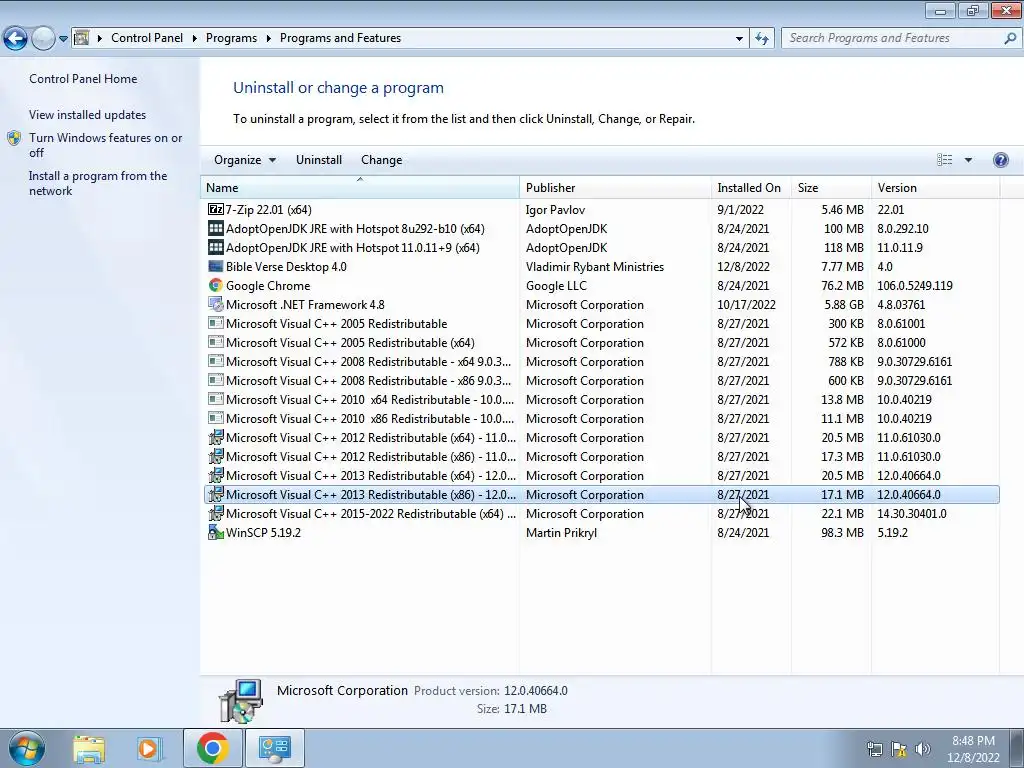Viewport: 1024px width, 768px height.
Task: Click icon of Visual C++ 2012 Redistributable (x64)
Action: click(x=216, y=438)
